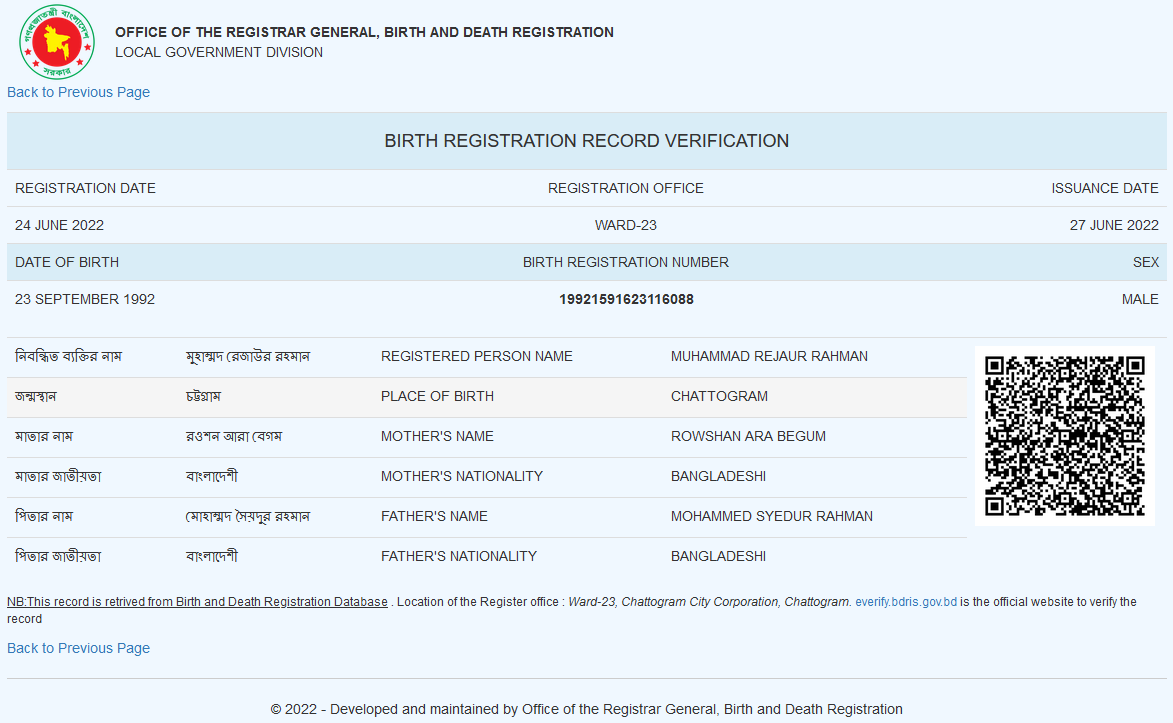The image size is (1173, 723).
Task: Click the date of birth 23 SEPTEMBER 1992
Action: coord(85,299)
